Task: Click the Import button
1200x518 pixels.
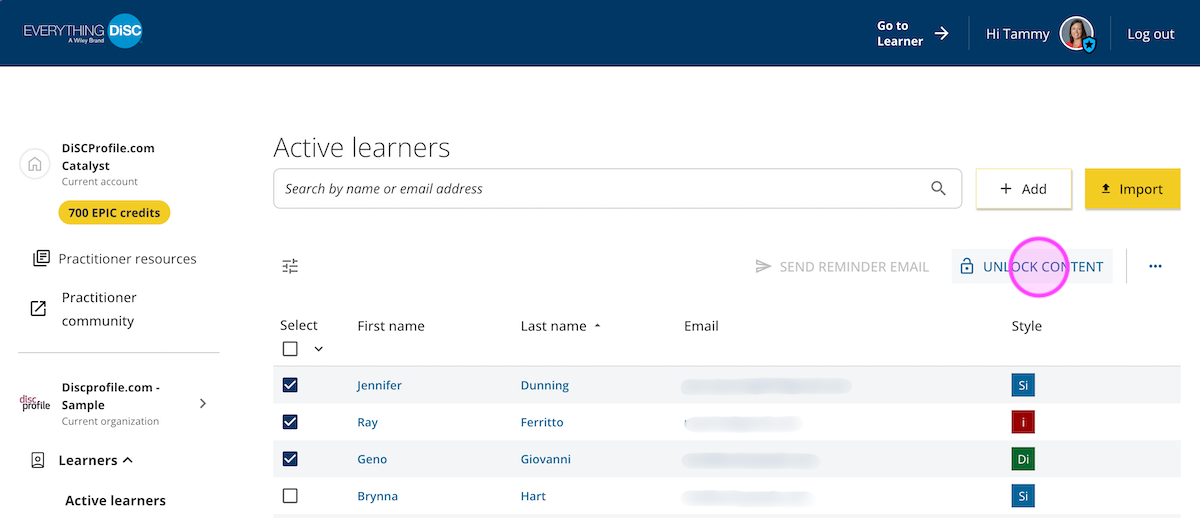Action: [x=1133, y=189]
